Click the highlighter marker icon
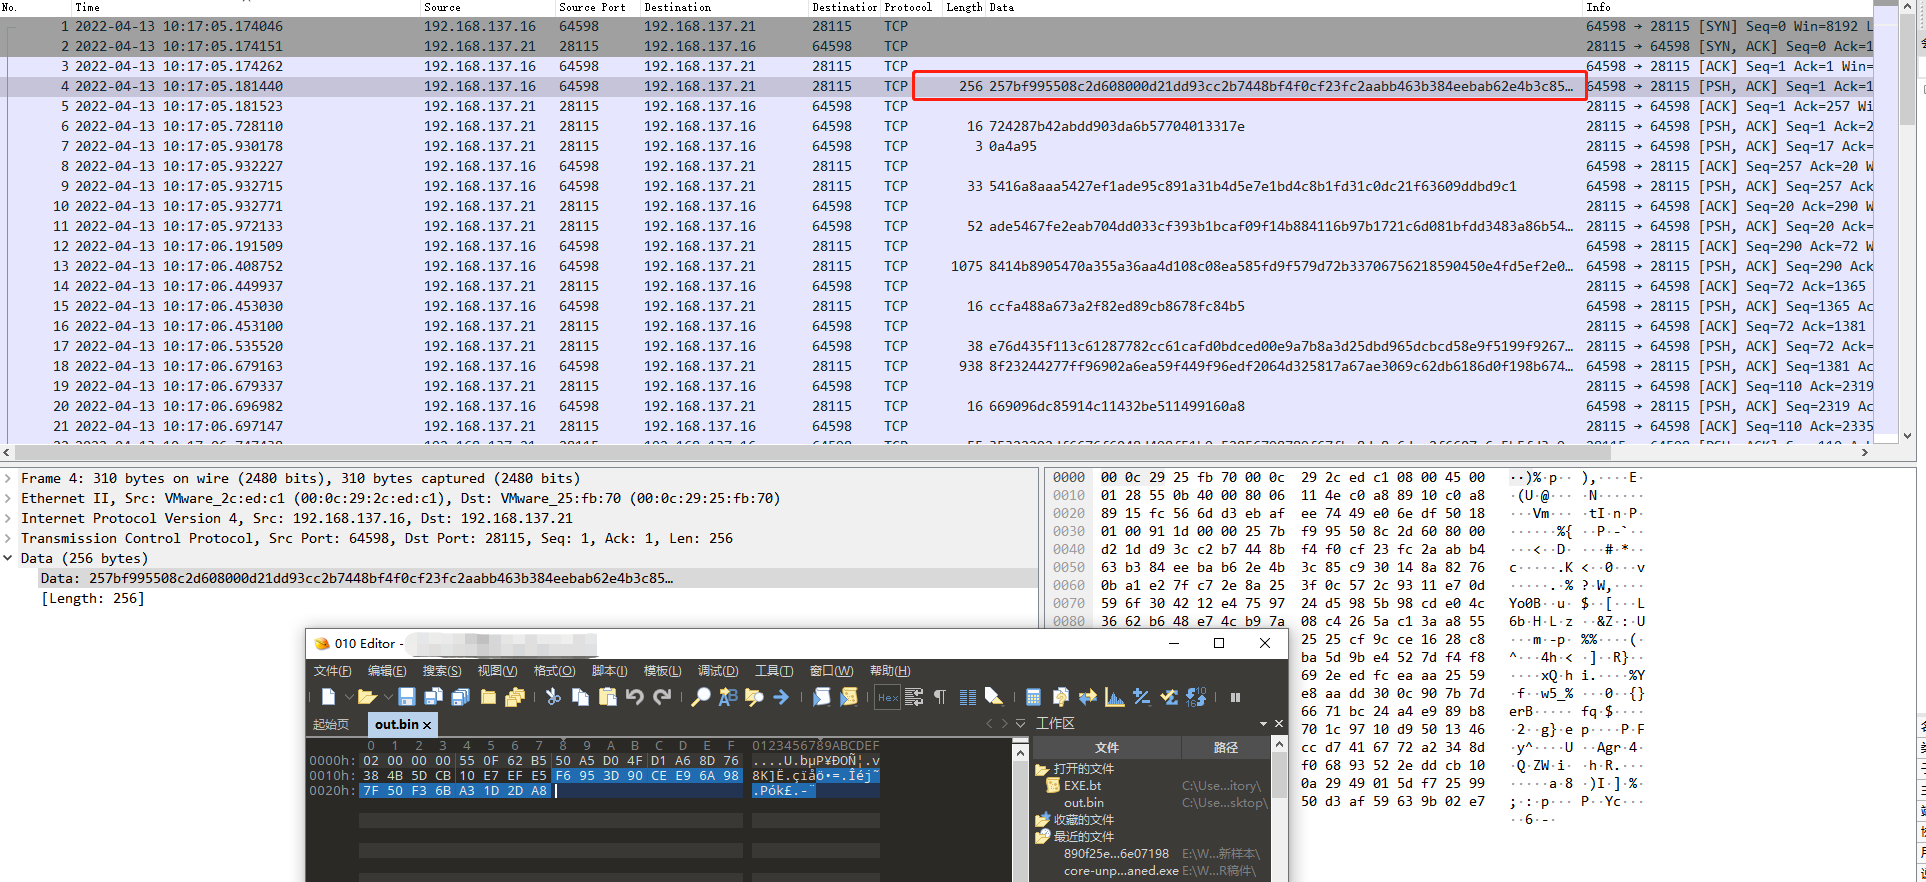1926x882 pixels. click(x=994, y=697)
